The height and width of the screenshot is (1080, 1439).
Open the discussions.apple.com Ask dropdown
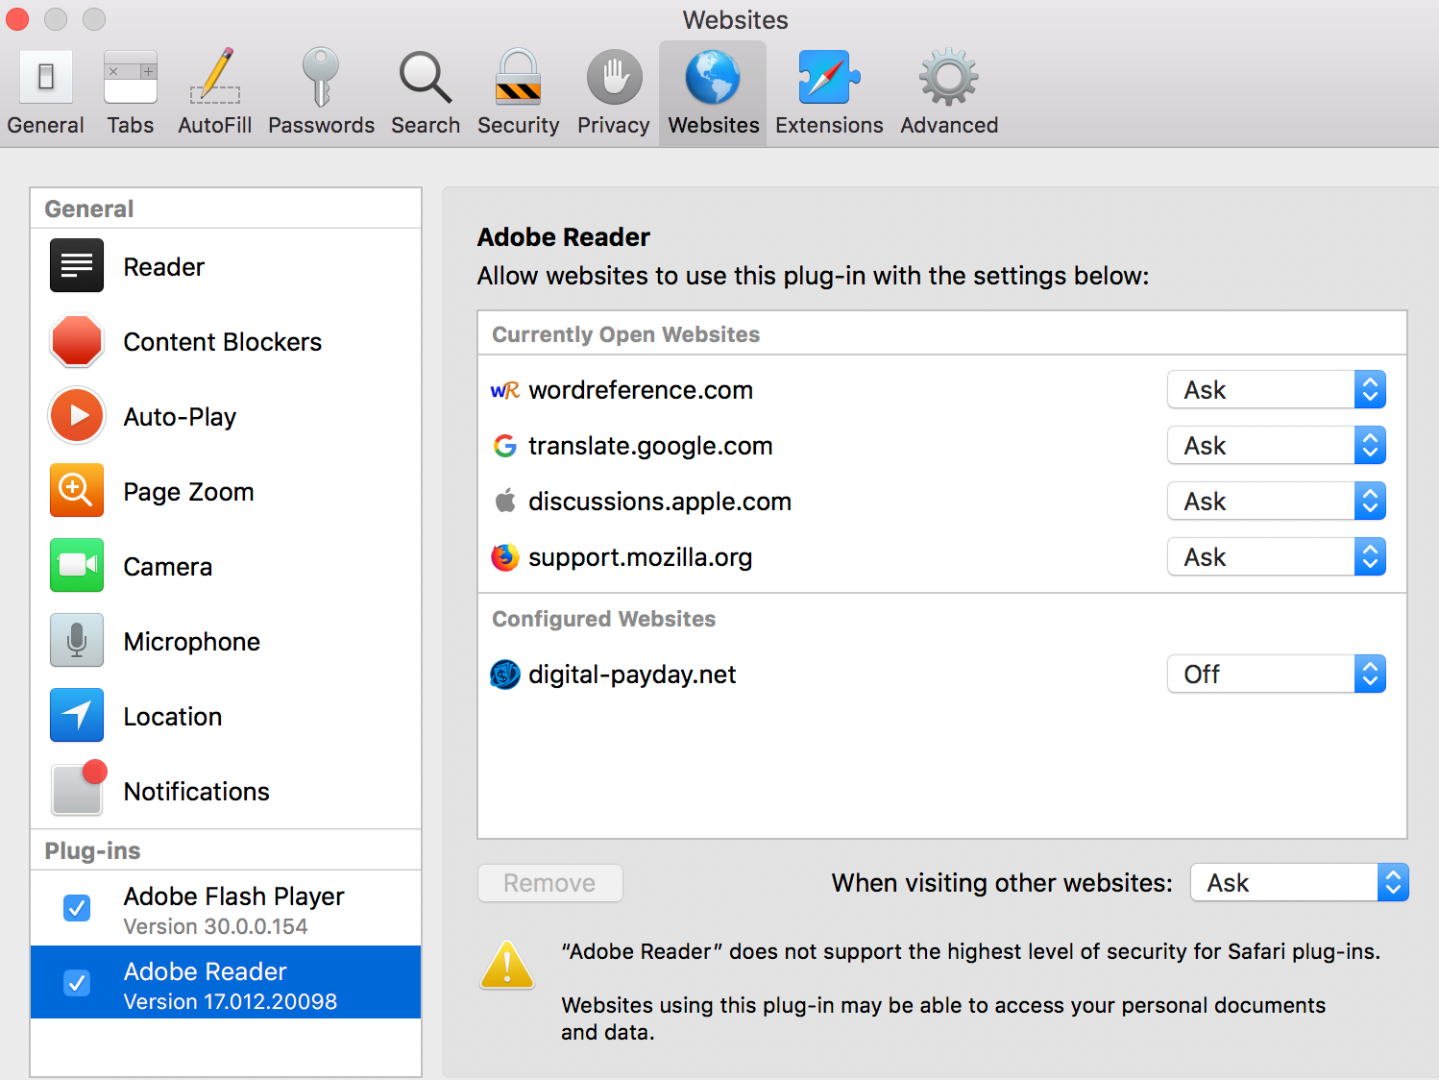pyautogui.click(x=1276, y=501)
